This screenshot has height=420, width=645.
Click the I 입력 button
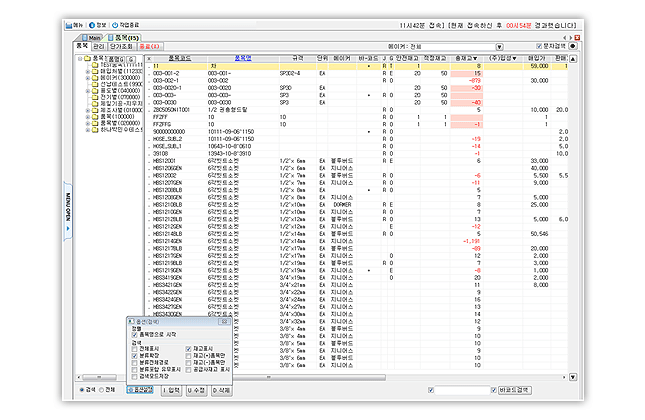pos(172,390)
